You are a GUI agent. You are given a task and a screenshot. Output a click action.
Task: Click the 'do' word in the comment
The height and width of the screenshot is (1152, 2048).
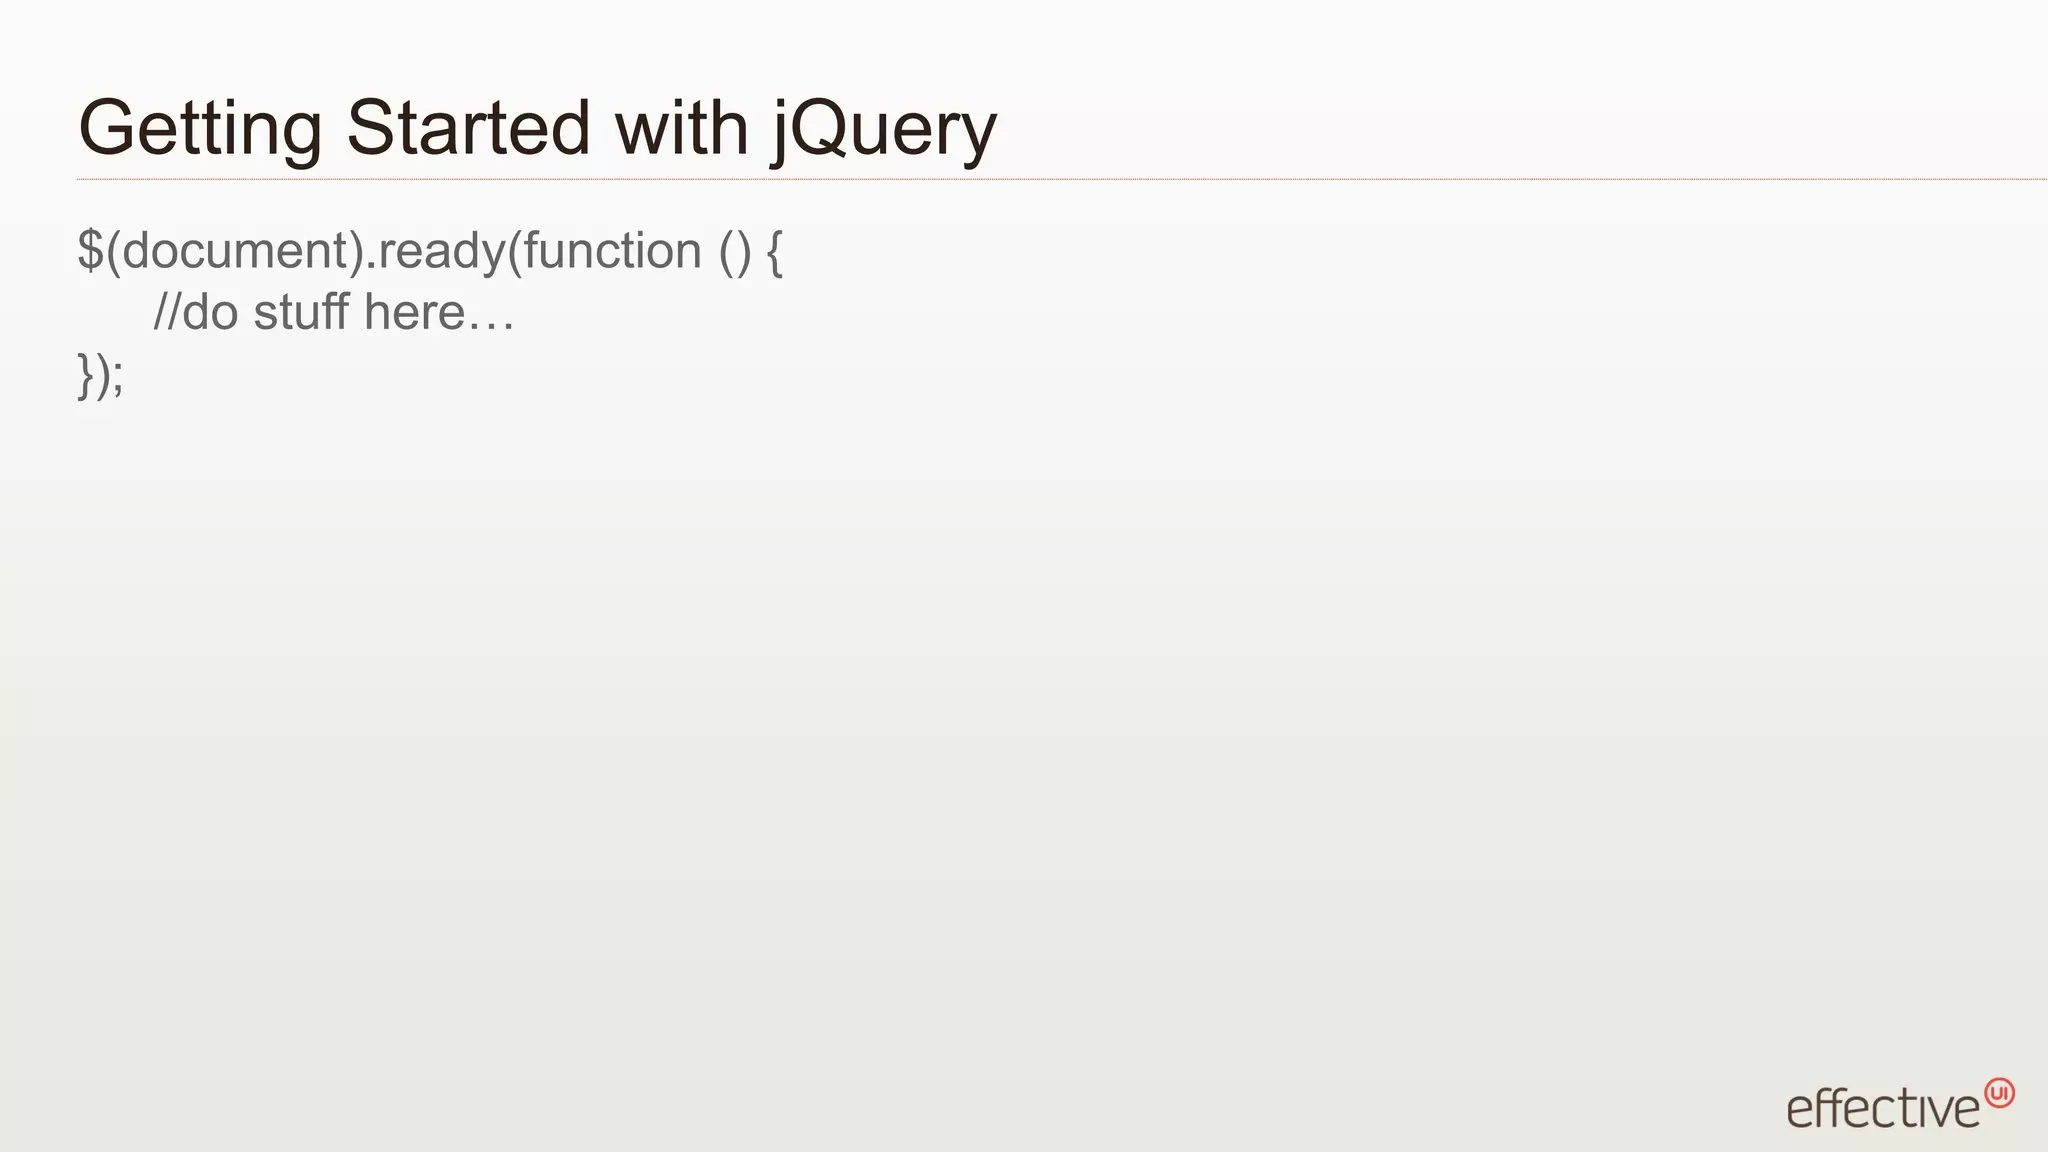tap(210, 312)
